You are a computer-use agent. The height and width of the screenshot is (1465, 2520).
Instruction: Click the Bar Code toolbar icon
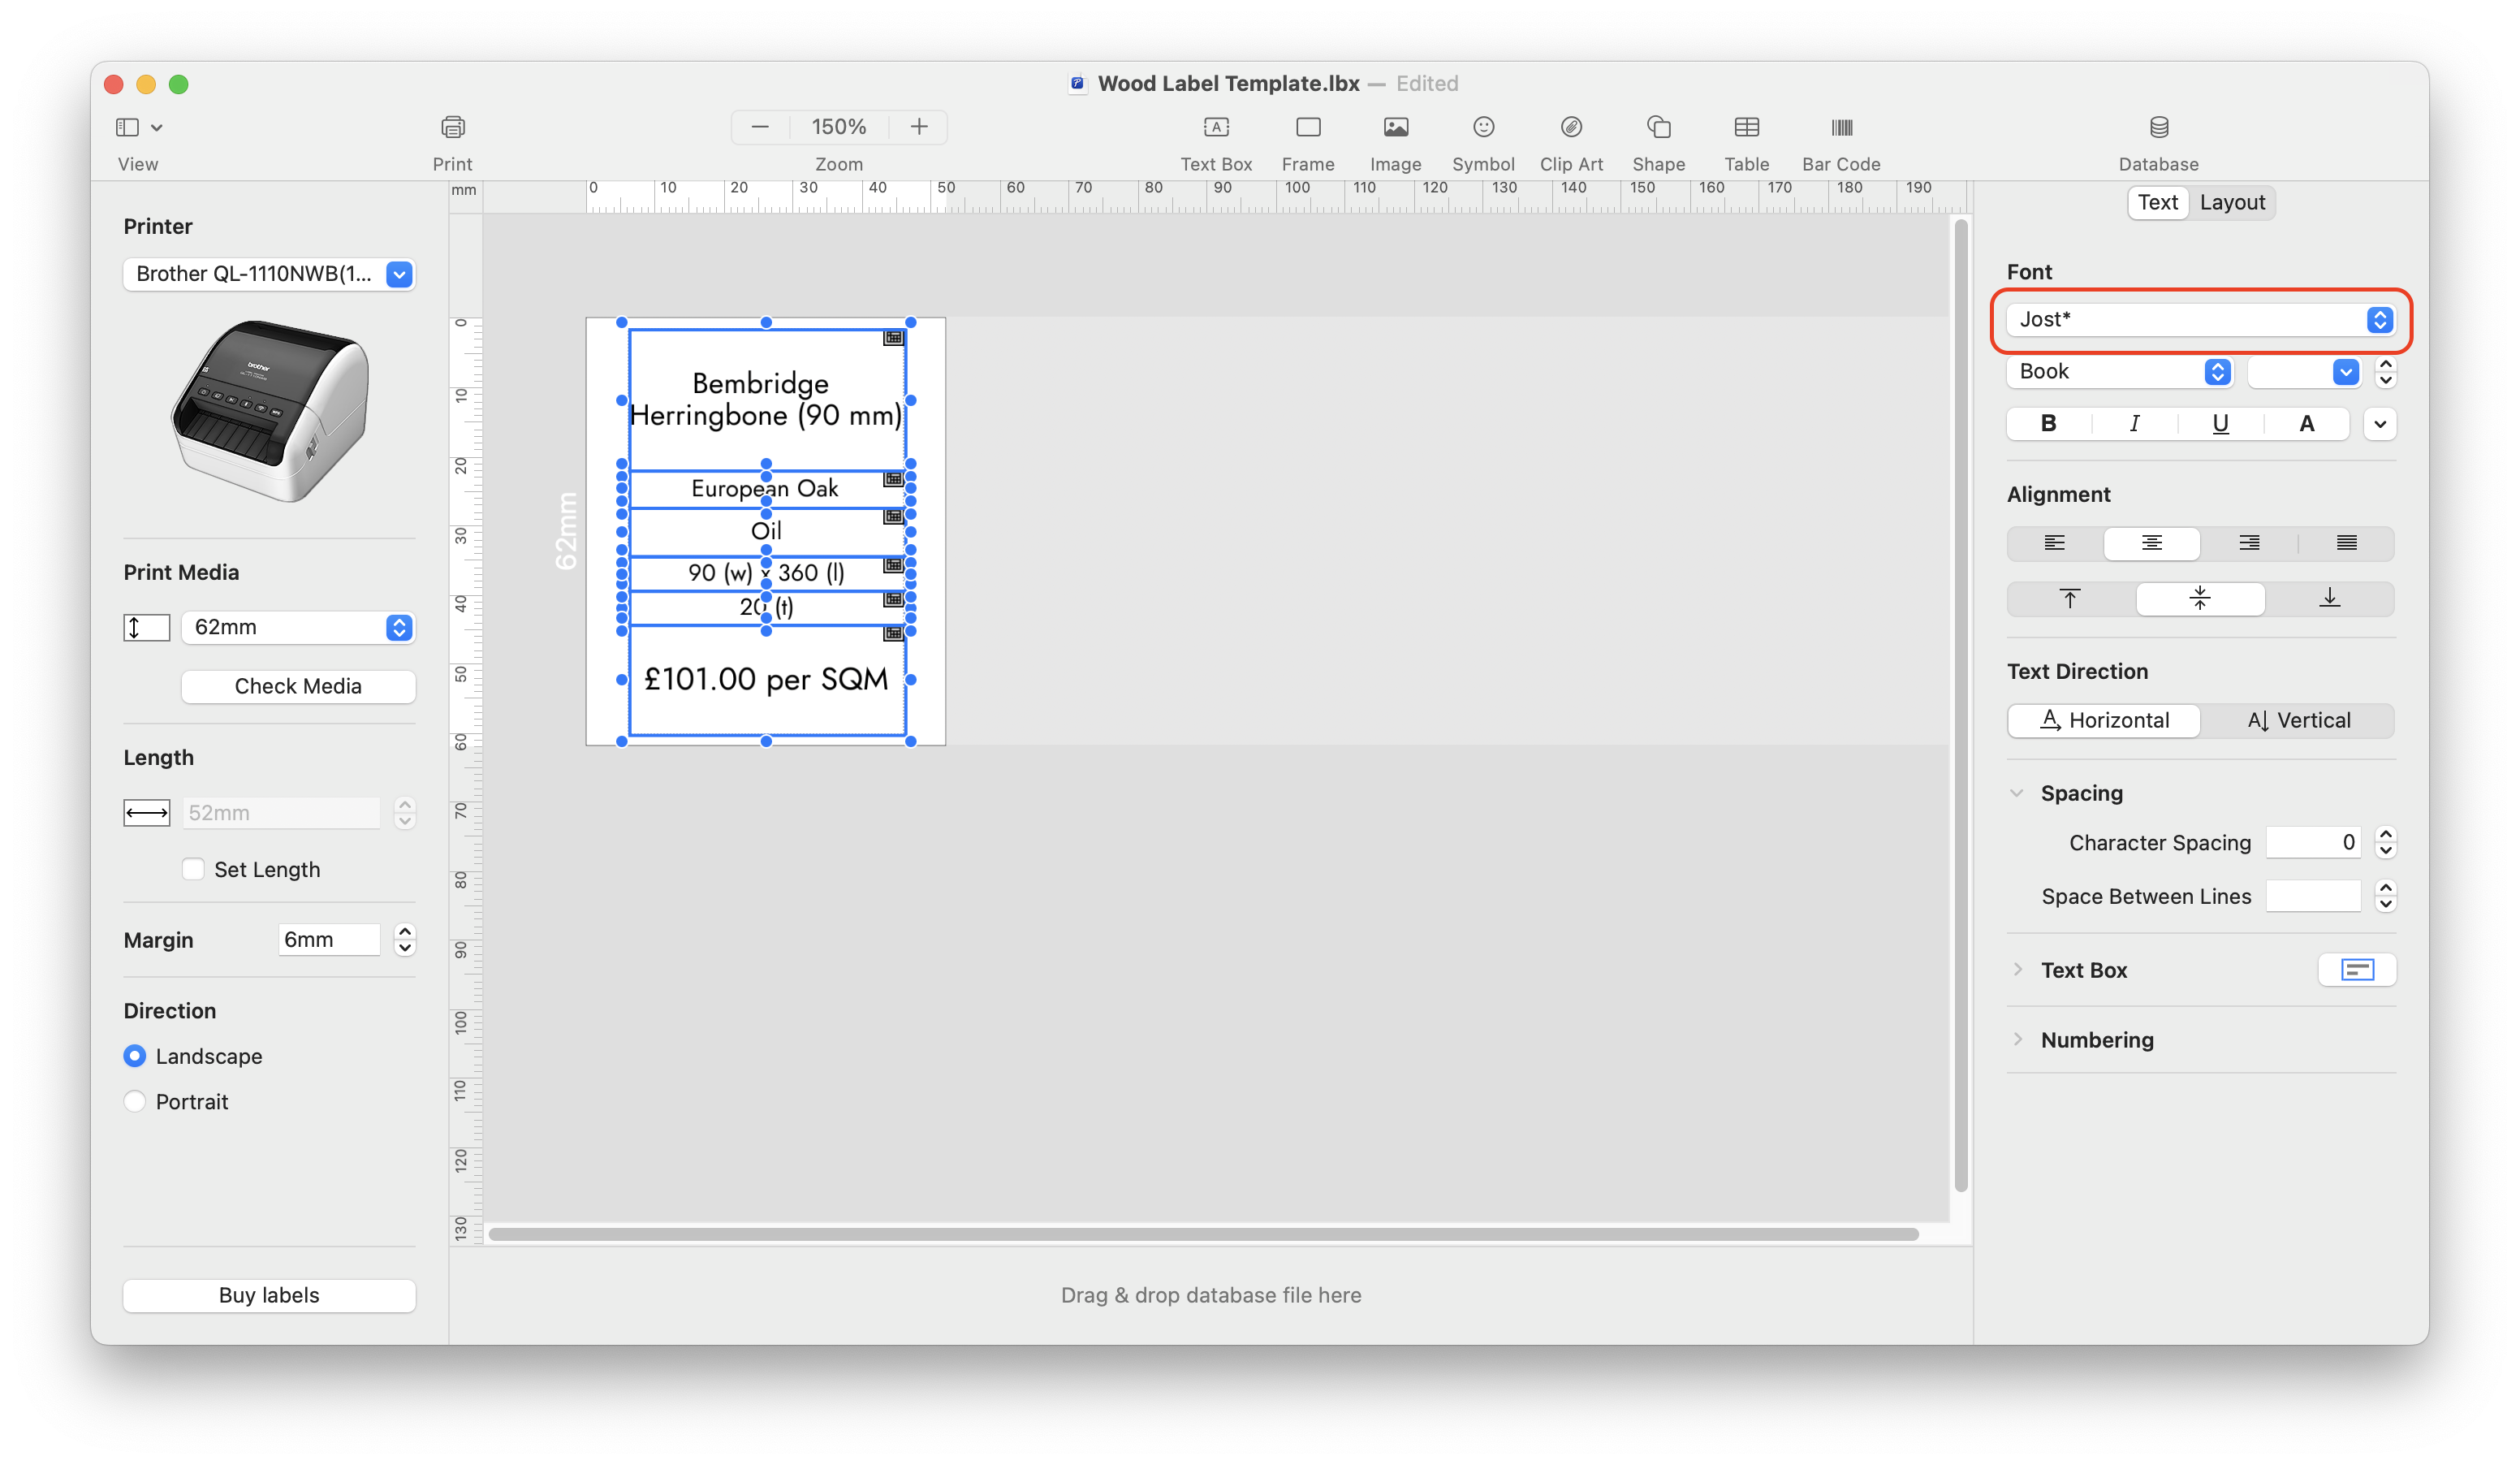[x=1840, y=127]
